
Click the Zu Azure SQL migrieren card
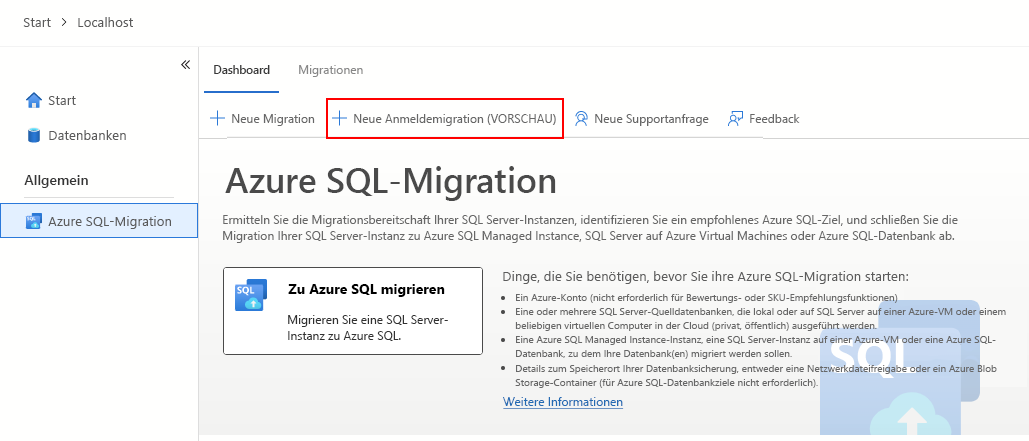coord(353,311)
